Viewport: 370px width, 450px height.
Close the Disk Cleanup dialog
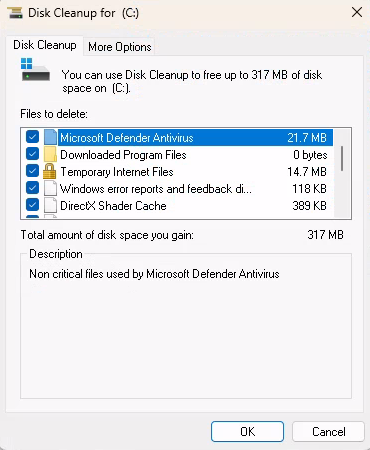click(357, 13)
